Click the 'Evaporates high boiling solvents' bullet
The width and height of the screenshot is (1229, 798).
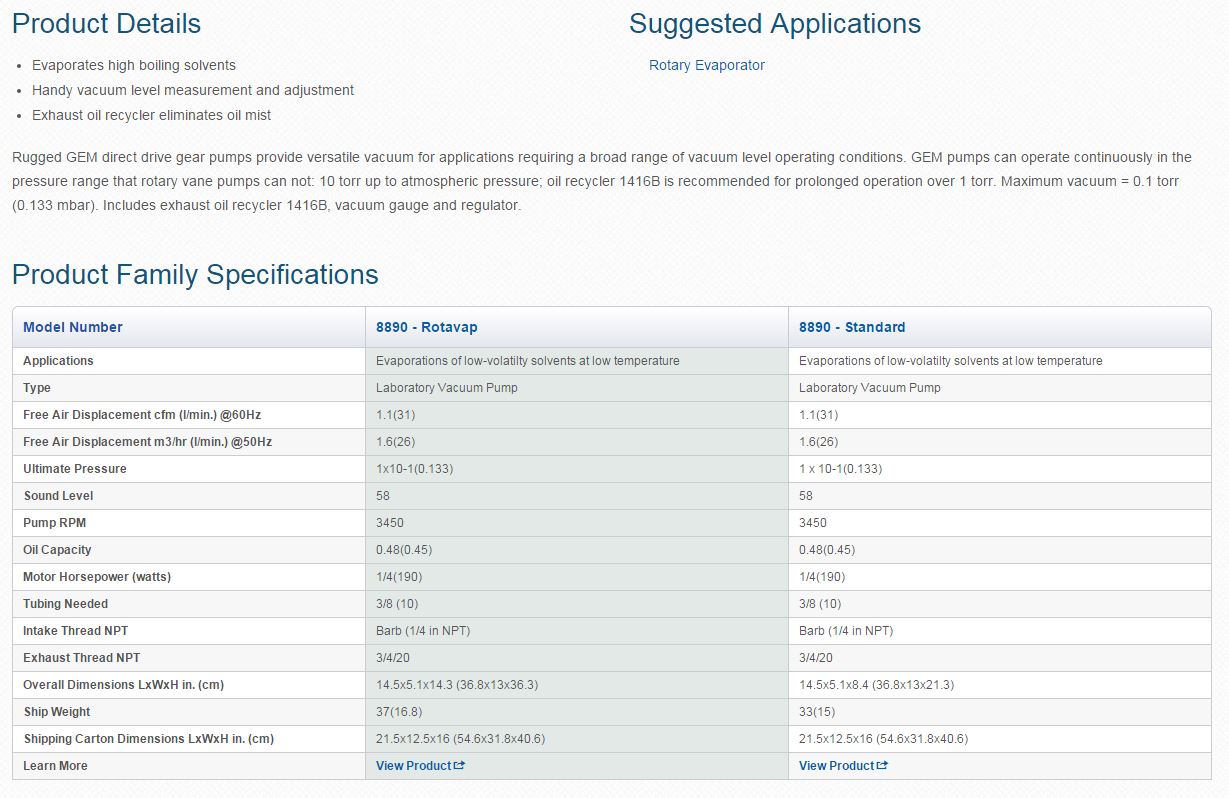tap(134, 65)
